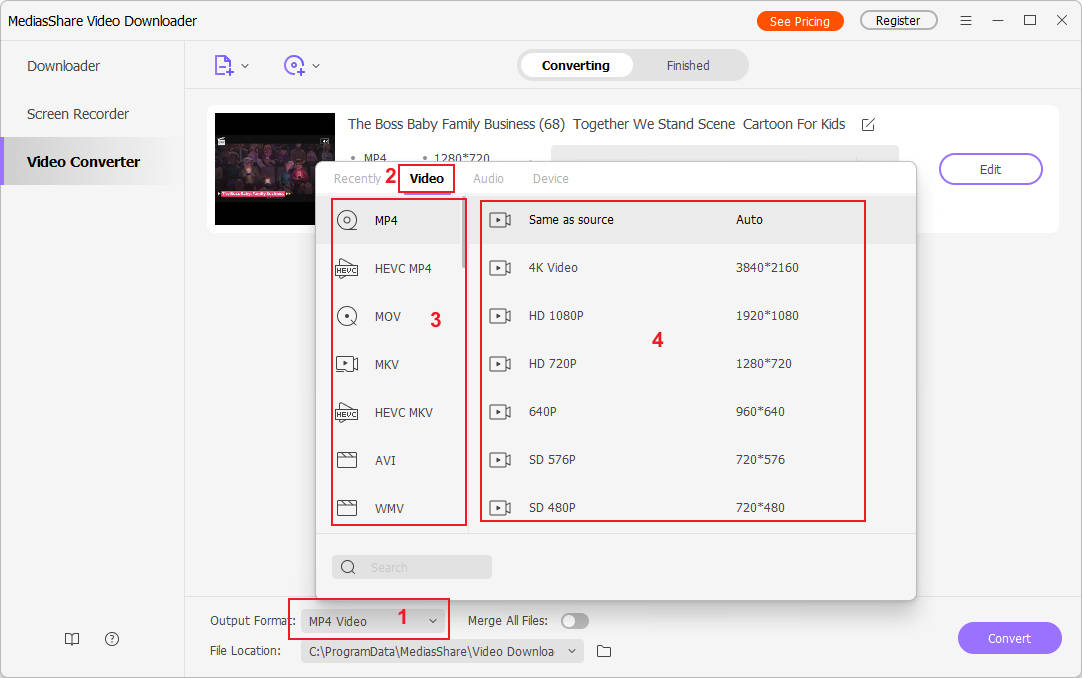Image resolution: width=1082 pixels, height=678 pixels.
Task: Select the 720*576 resolution text
Action: pos(760,459)
